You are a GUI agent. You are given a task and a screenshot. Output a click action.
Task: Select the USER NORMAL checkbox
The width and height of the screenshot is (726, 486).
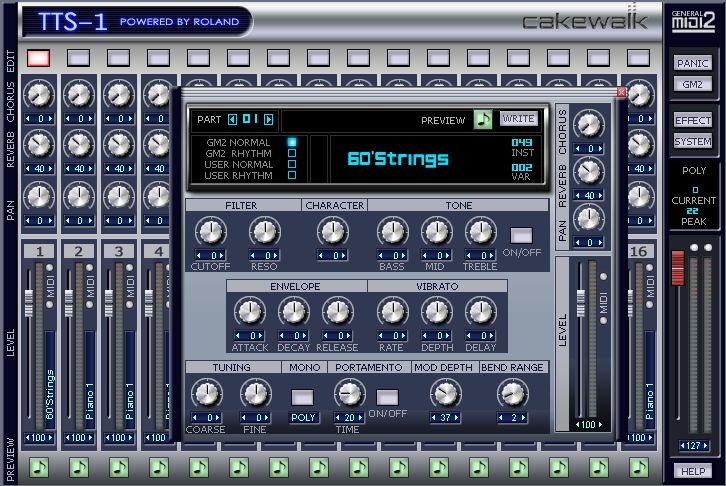292,164
